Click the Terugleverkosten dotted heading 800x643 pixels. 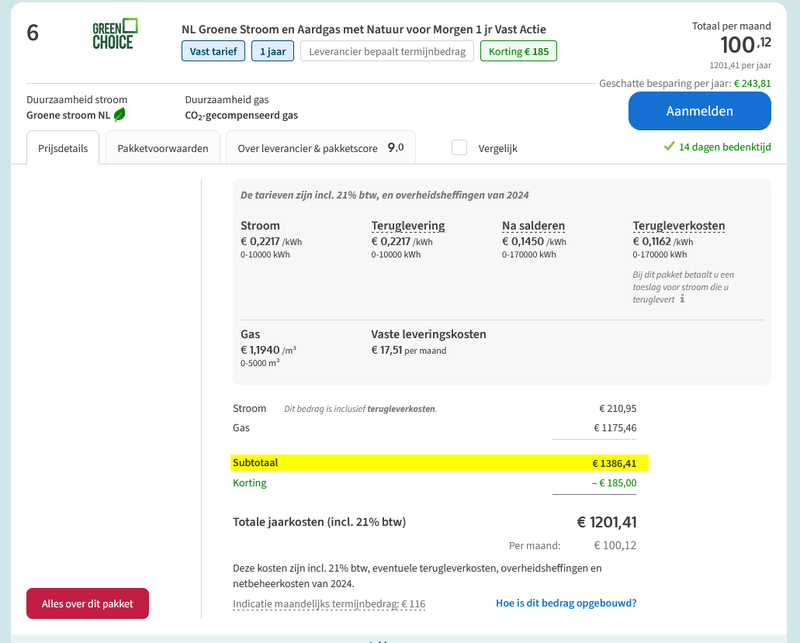[x=679, y=226]
